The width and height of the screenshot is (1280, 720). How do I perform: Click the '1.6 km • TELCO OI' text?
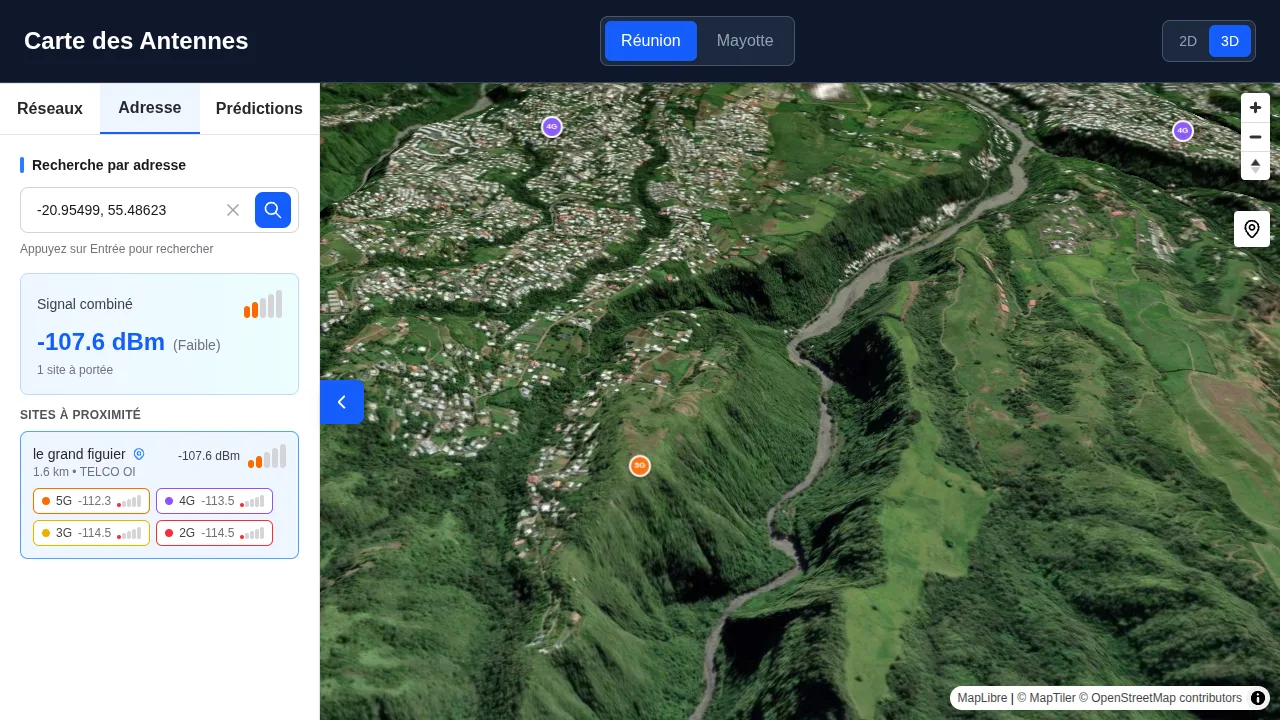[x=84, y=472]
